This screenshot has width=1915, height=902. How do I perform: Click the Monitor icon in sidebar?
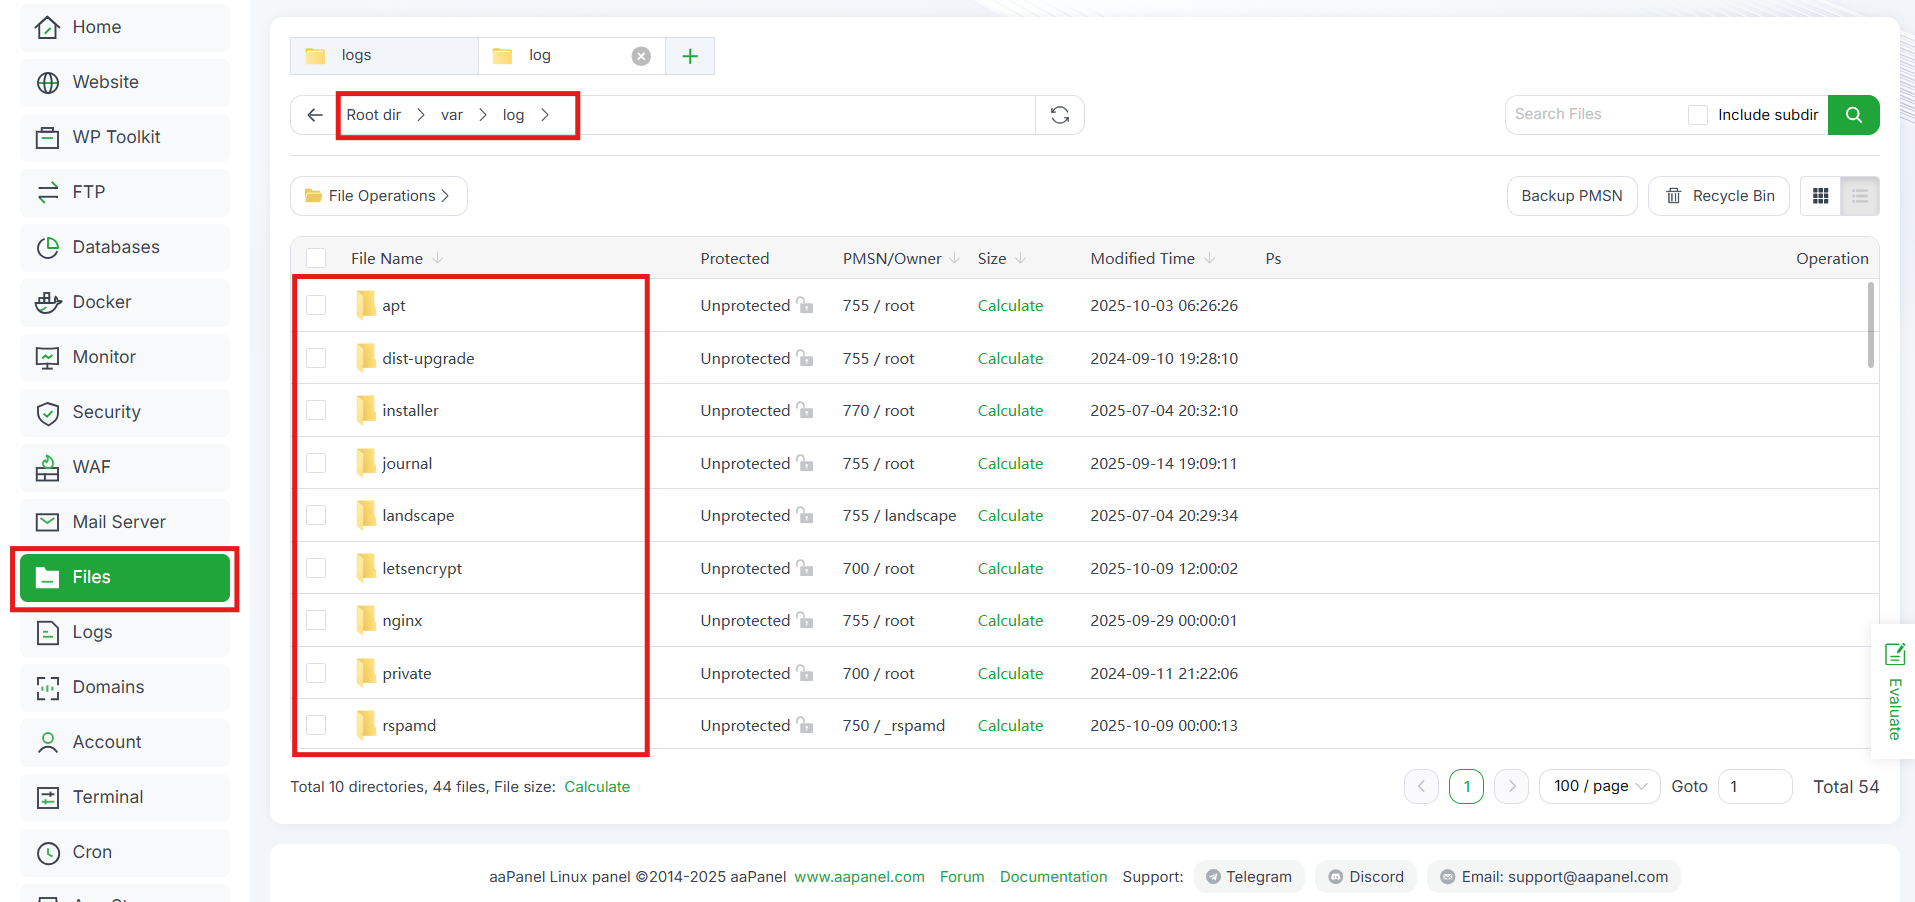point(47,357)
